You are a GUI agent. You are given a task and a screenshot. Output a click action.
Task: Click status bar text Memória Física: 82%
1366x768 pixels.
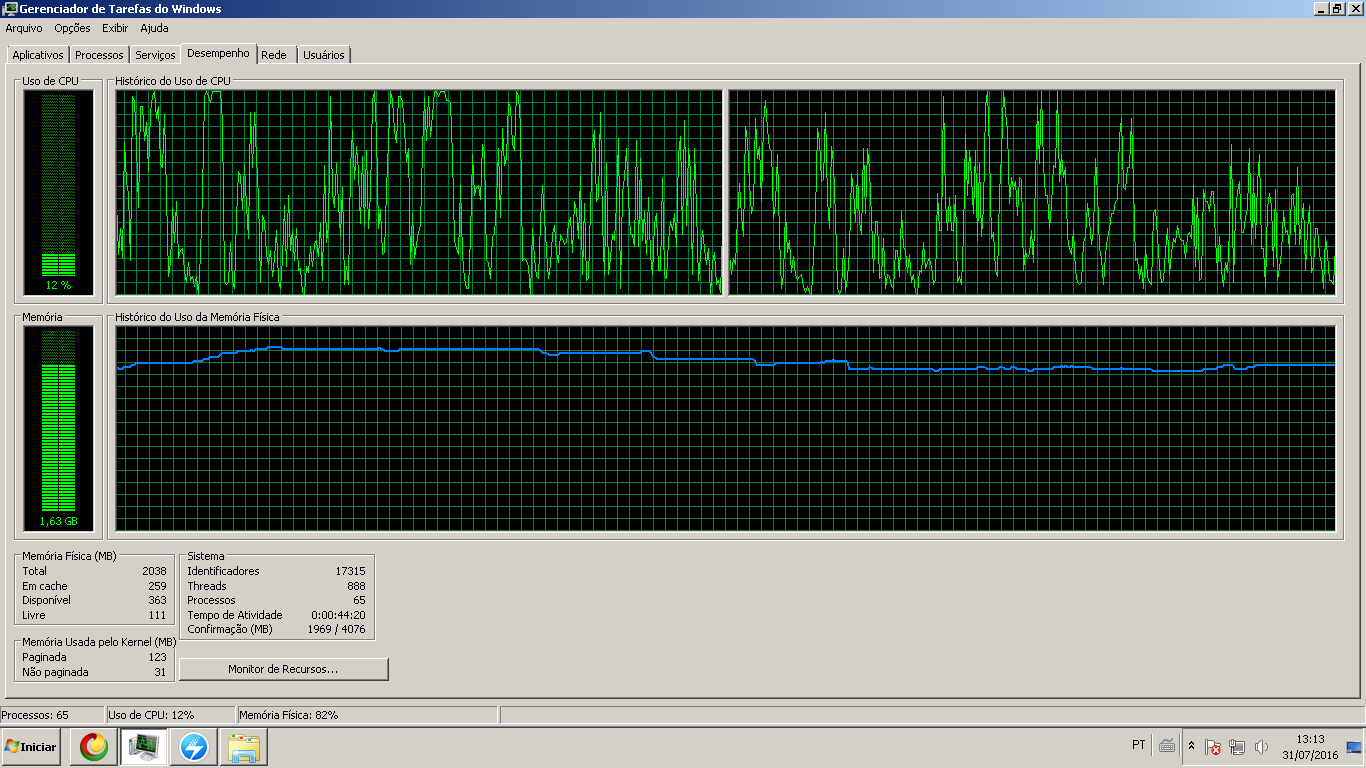289,715
